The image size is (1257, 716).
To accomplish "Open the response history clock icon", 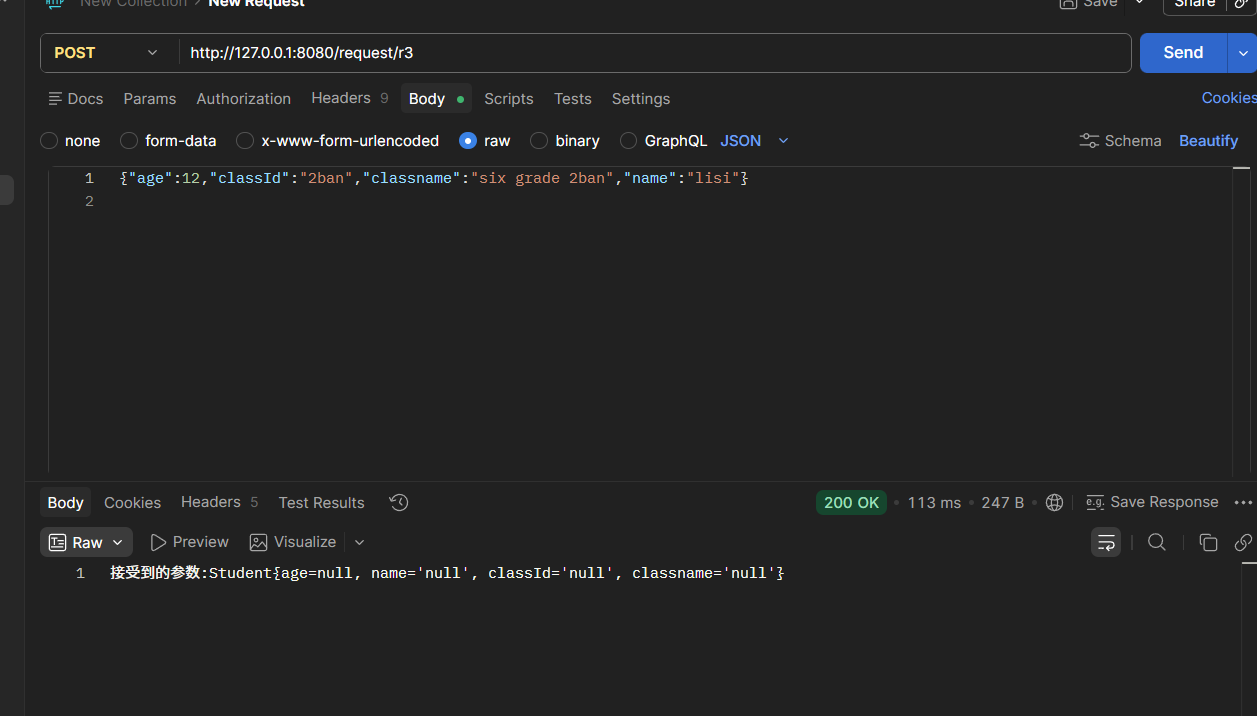I will point(399,503).
